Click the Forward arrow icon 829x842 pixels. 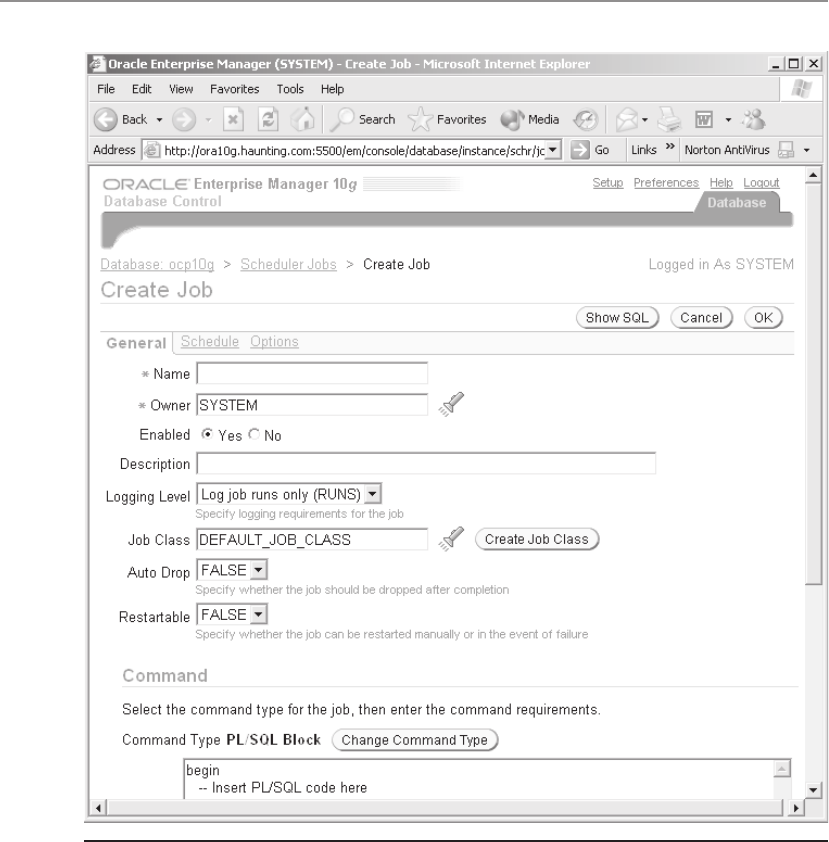[184, 120]
